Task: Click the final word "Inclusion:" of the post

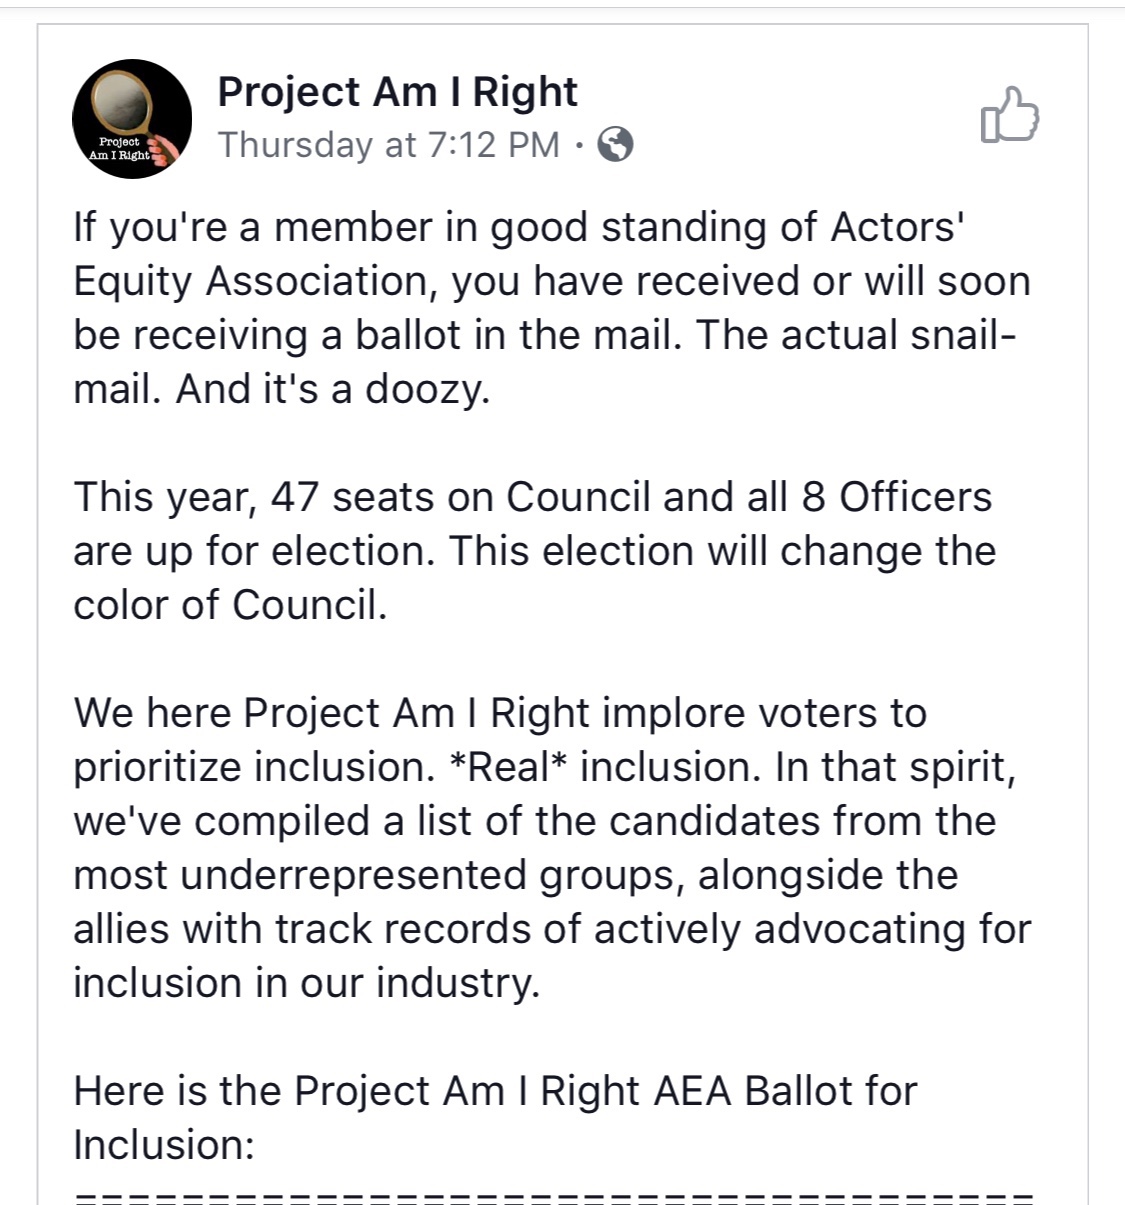Action: pyautogui.click(x=164, y=1145)
